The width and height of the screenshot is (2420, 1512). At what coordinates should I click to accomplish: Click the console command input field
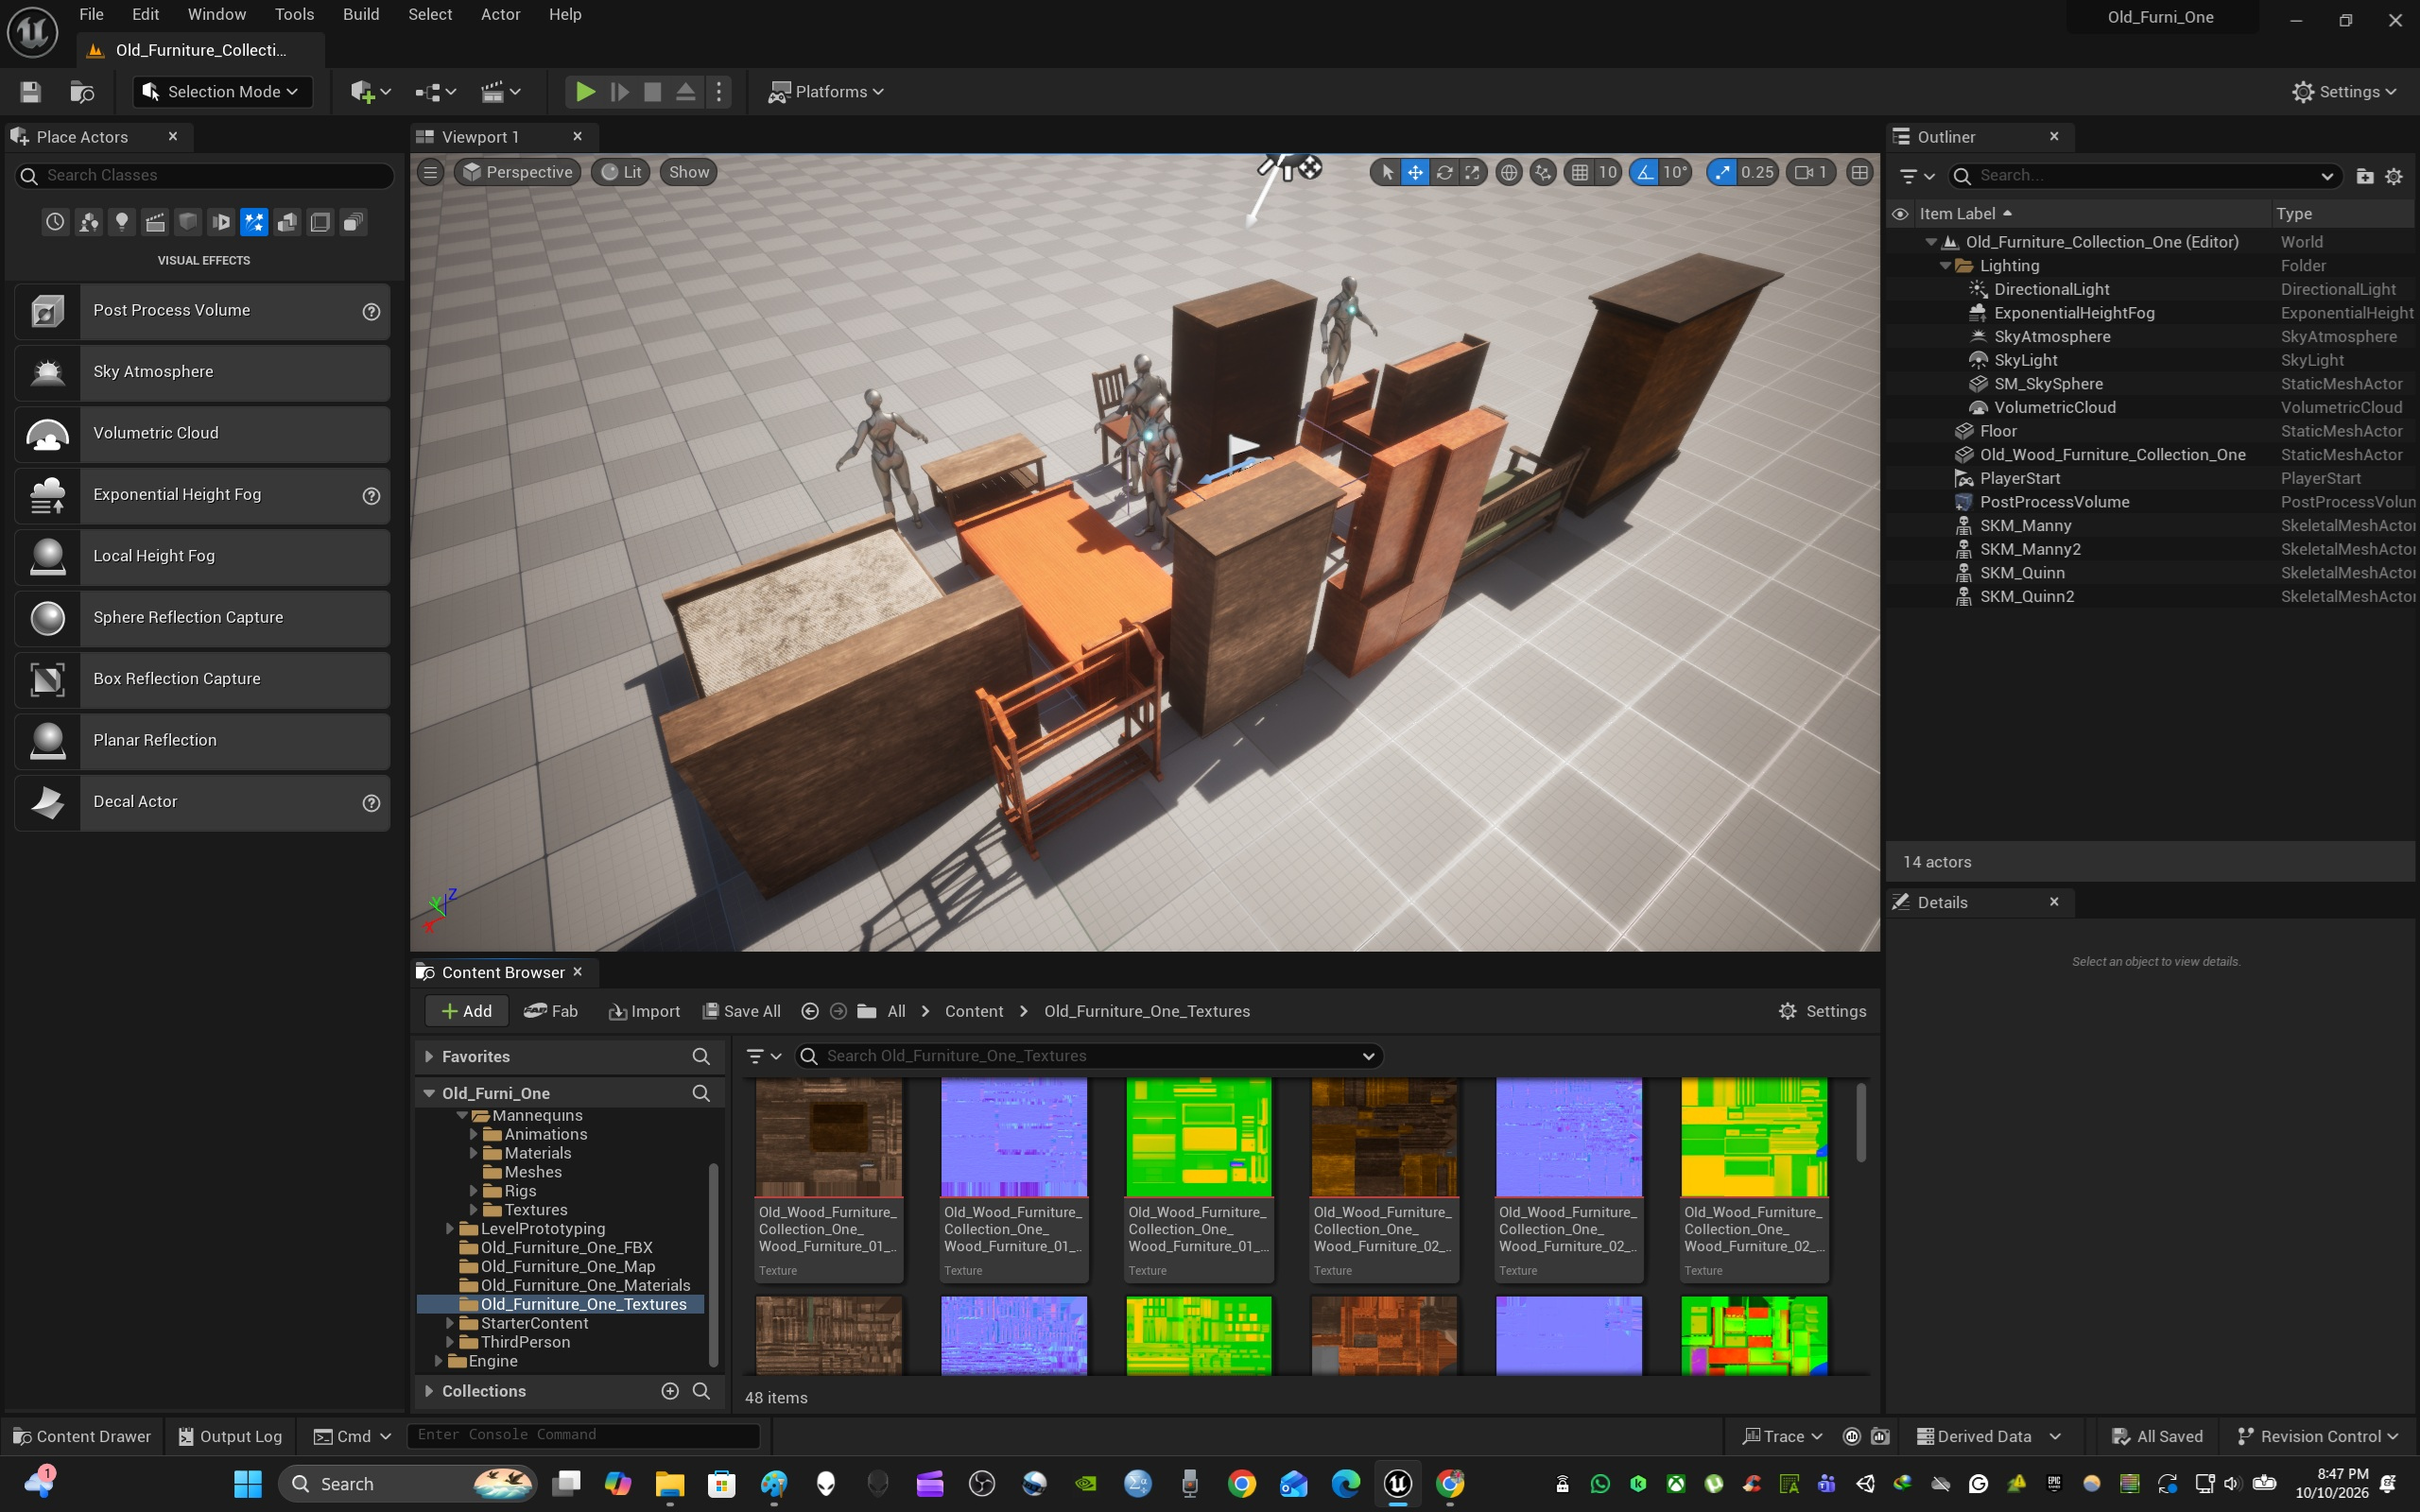[583, 1435]
